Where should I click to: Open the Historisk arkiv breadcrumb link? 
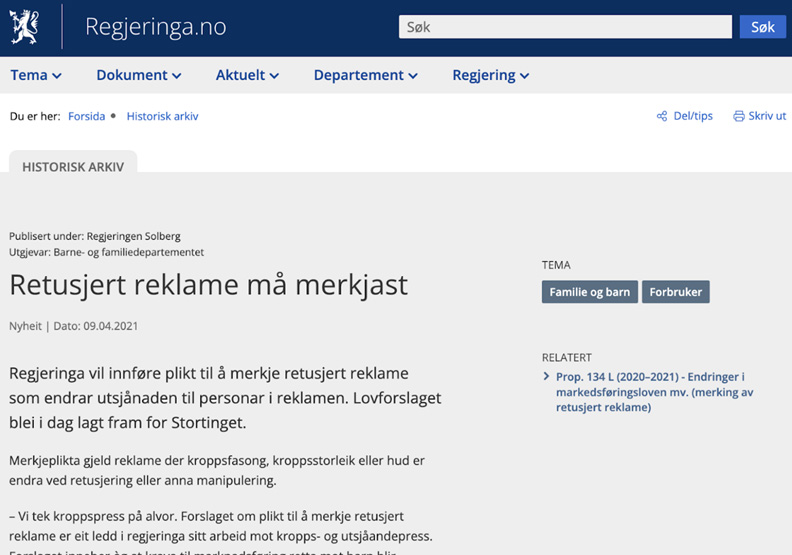tap(162, 116)
